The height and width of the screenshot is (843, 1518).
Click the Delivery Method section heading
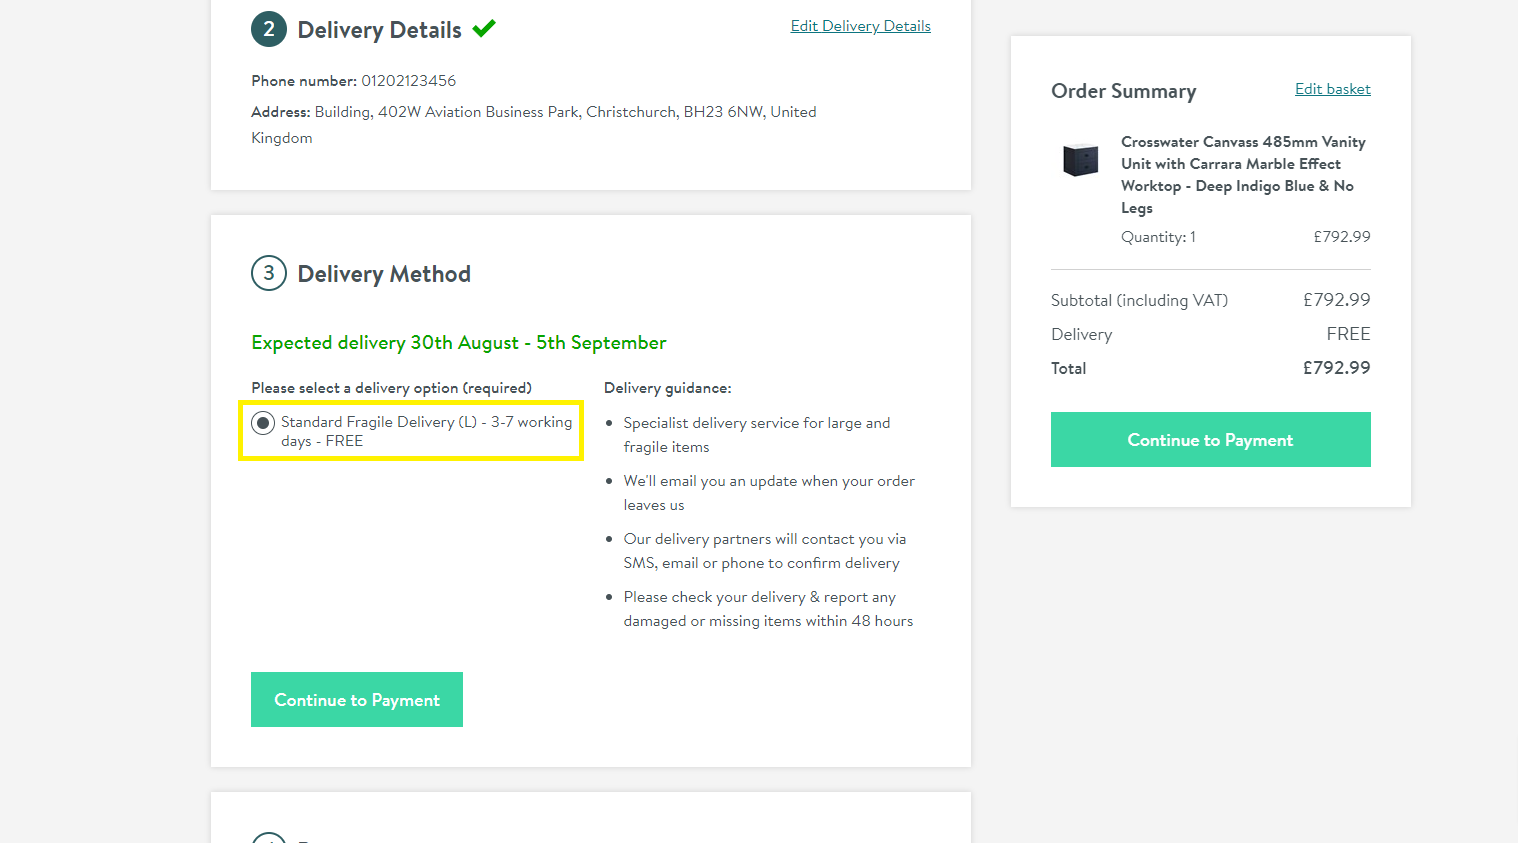click(384, 274)
